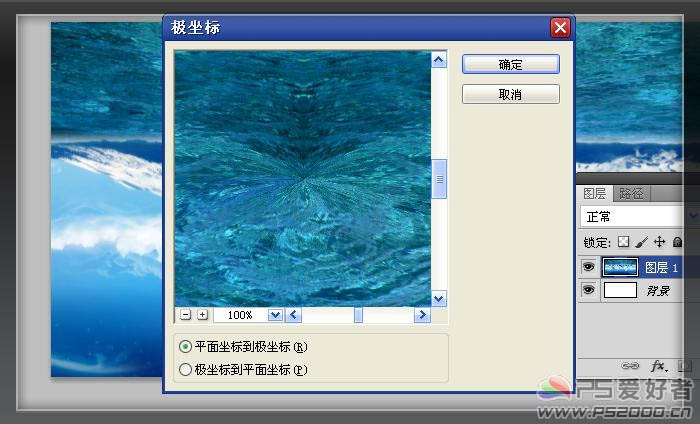Select 极坐标到平面坐标 radio option
Screen dimensions: 700x424
(x=185, y=369)
